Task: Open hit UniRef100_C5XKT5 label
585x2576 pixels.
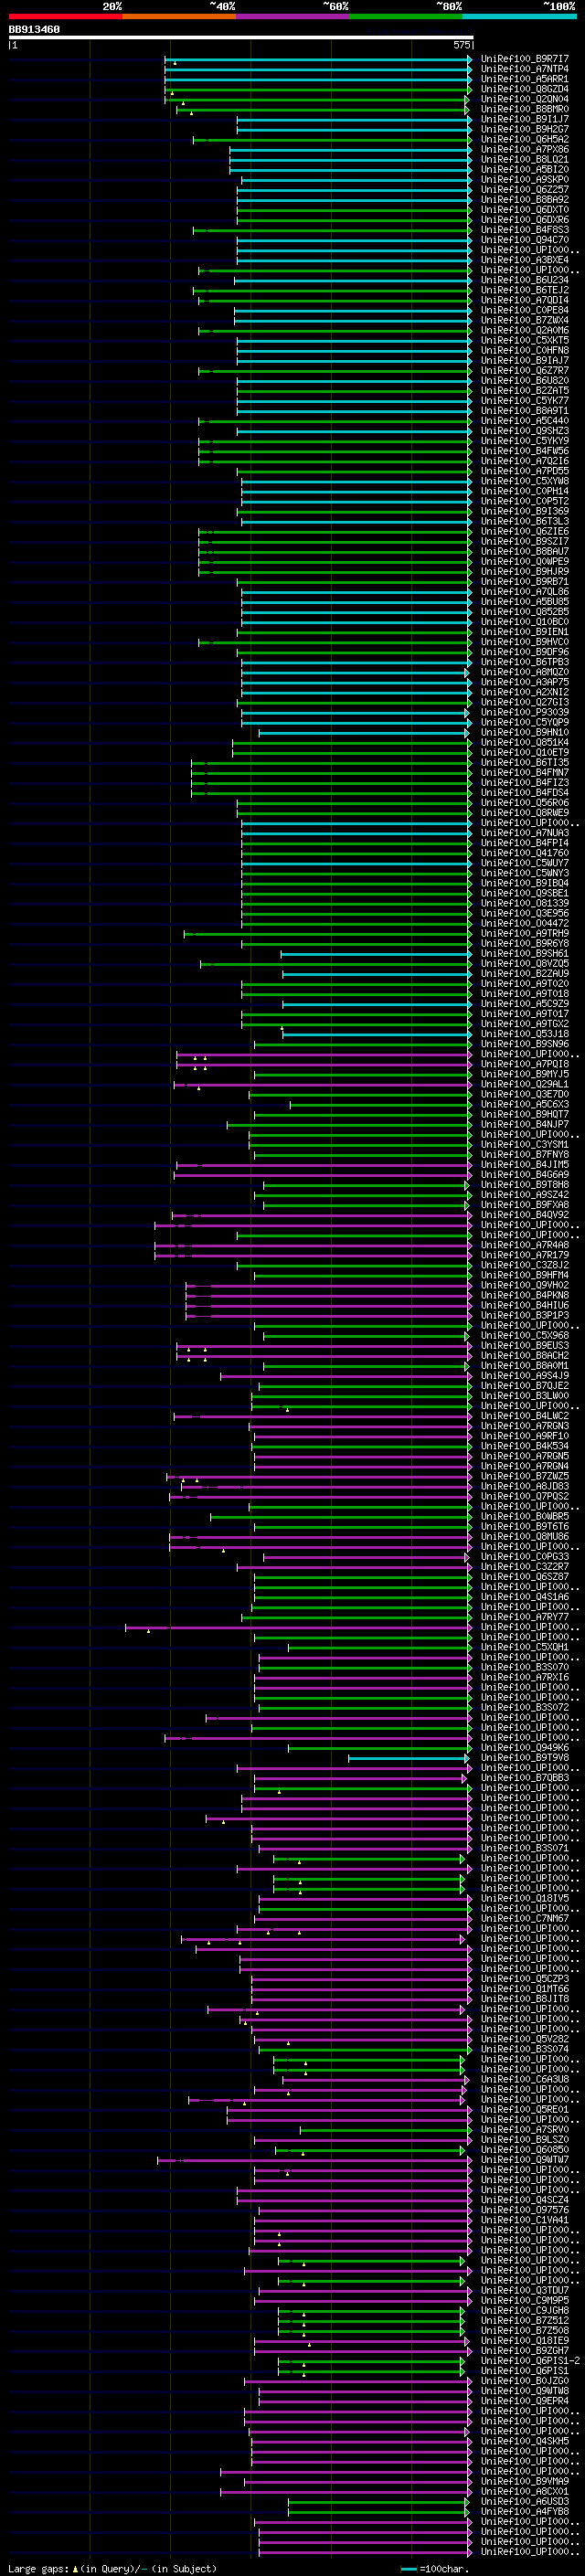Action: 525,340
